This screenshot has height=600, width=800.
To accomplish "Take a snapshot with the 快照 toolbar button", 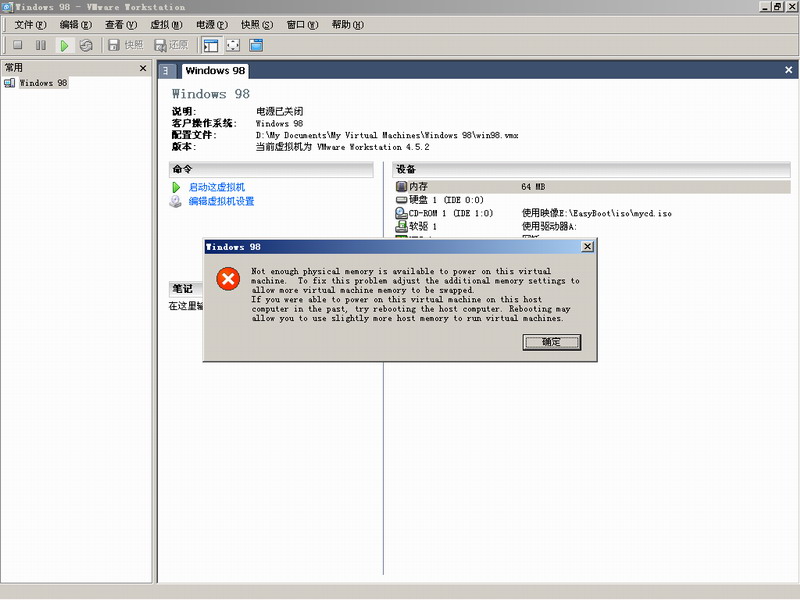I will (126, 45).
